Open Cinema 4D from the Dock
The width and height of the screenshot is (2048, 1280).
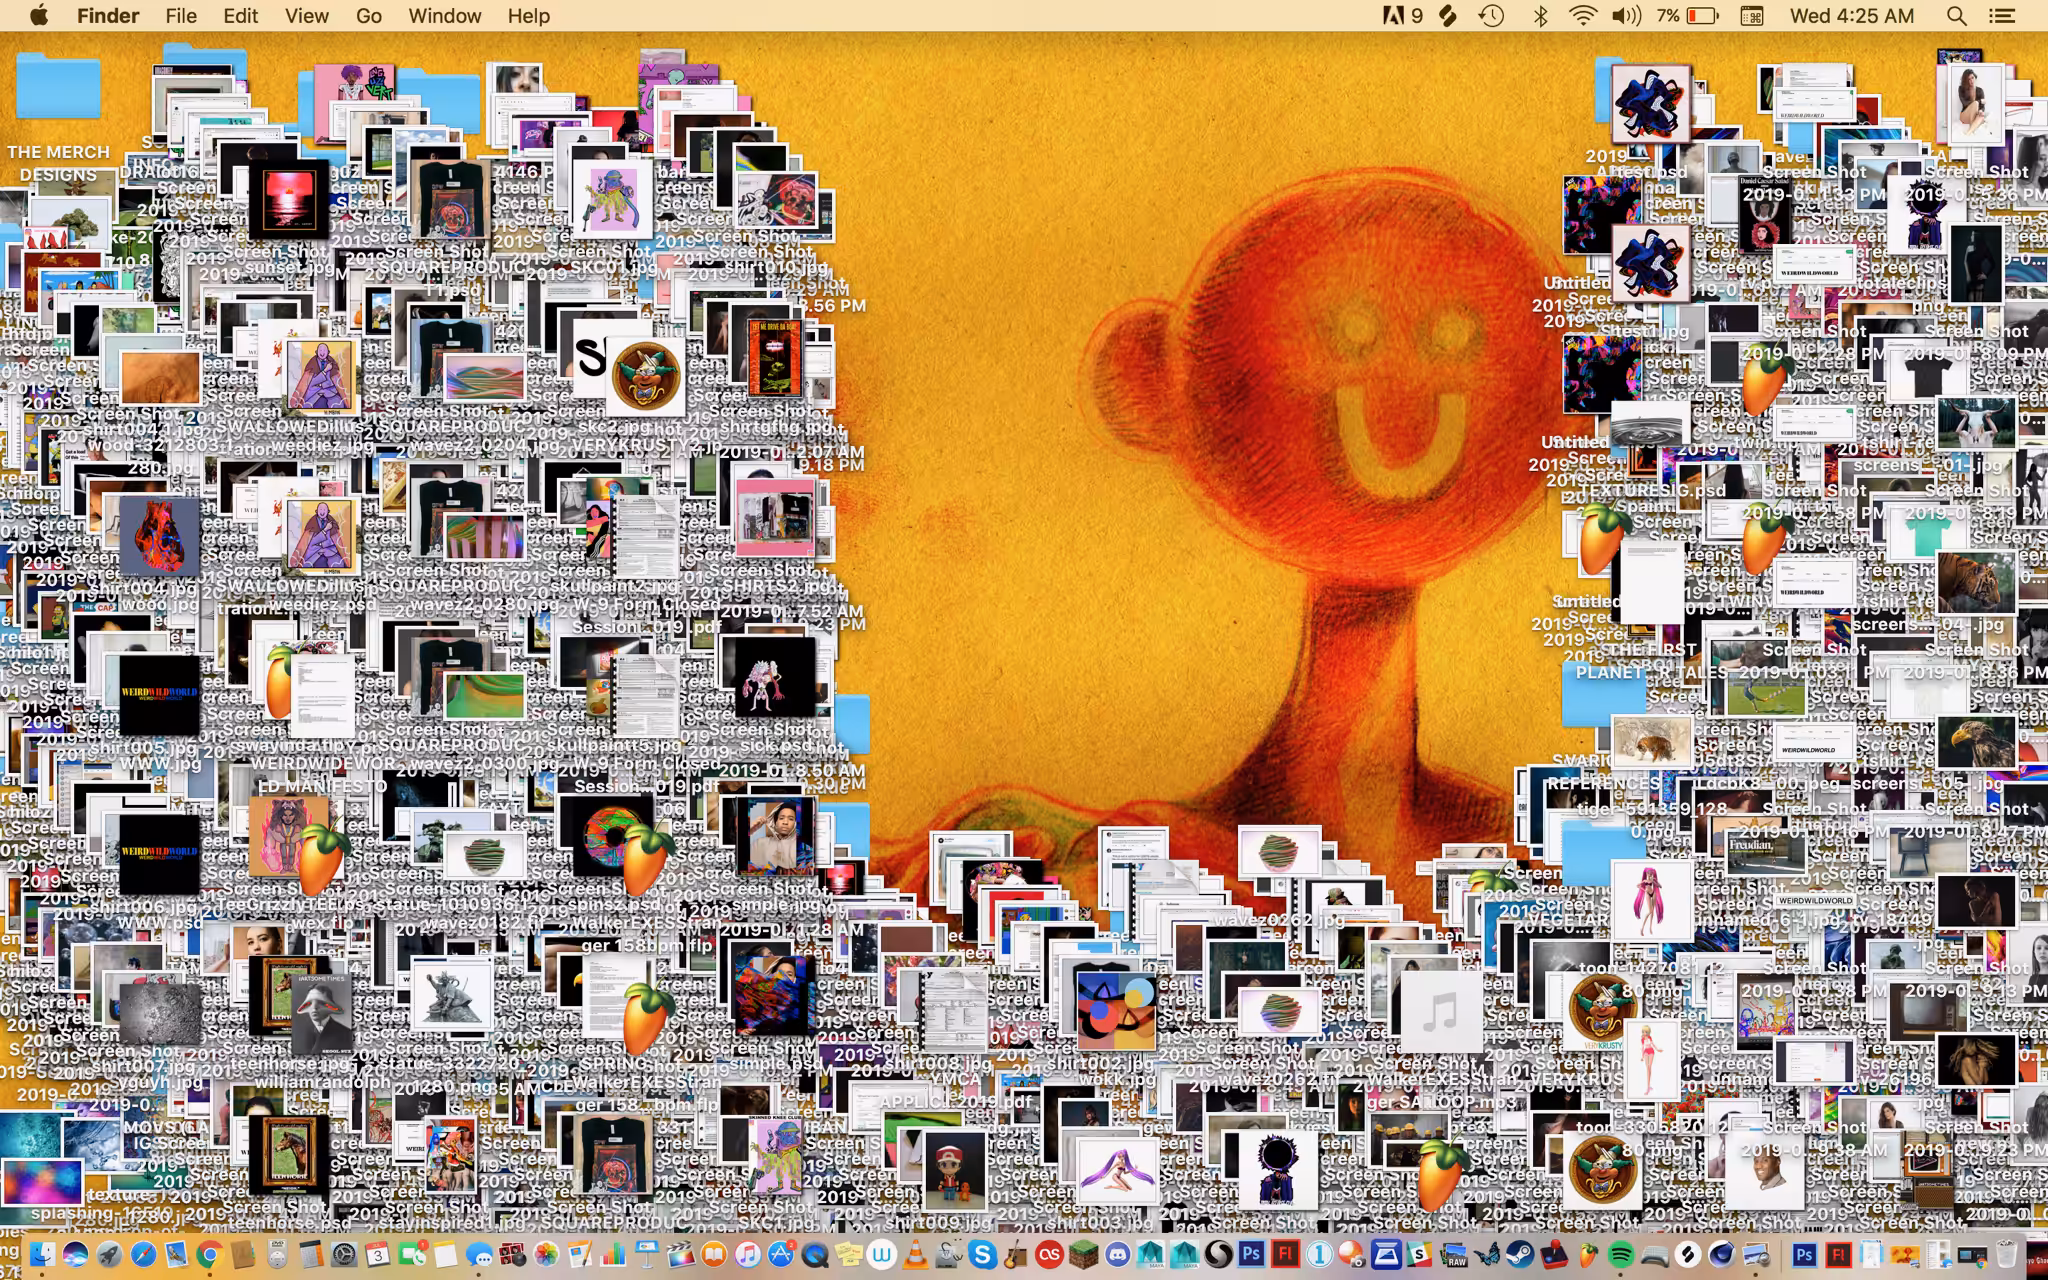1721,1254
